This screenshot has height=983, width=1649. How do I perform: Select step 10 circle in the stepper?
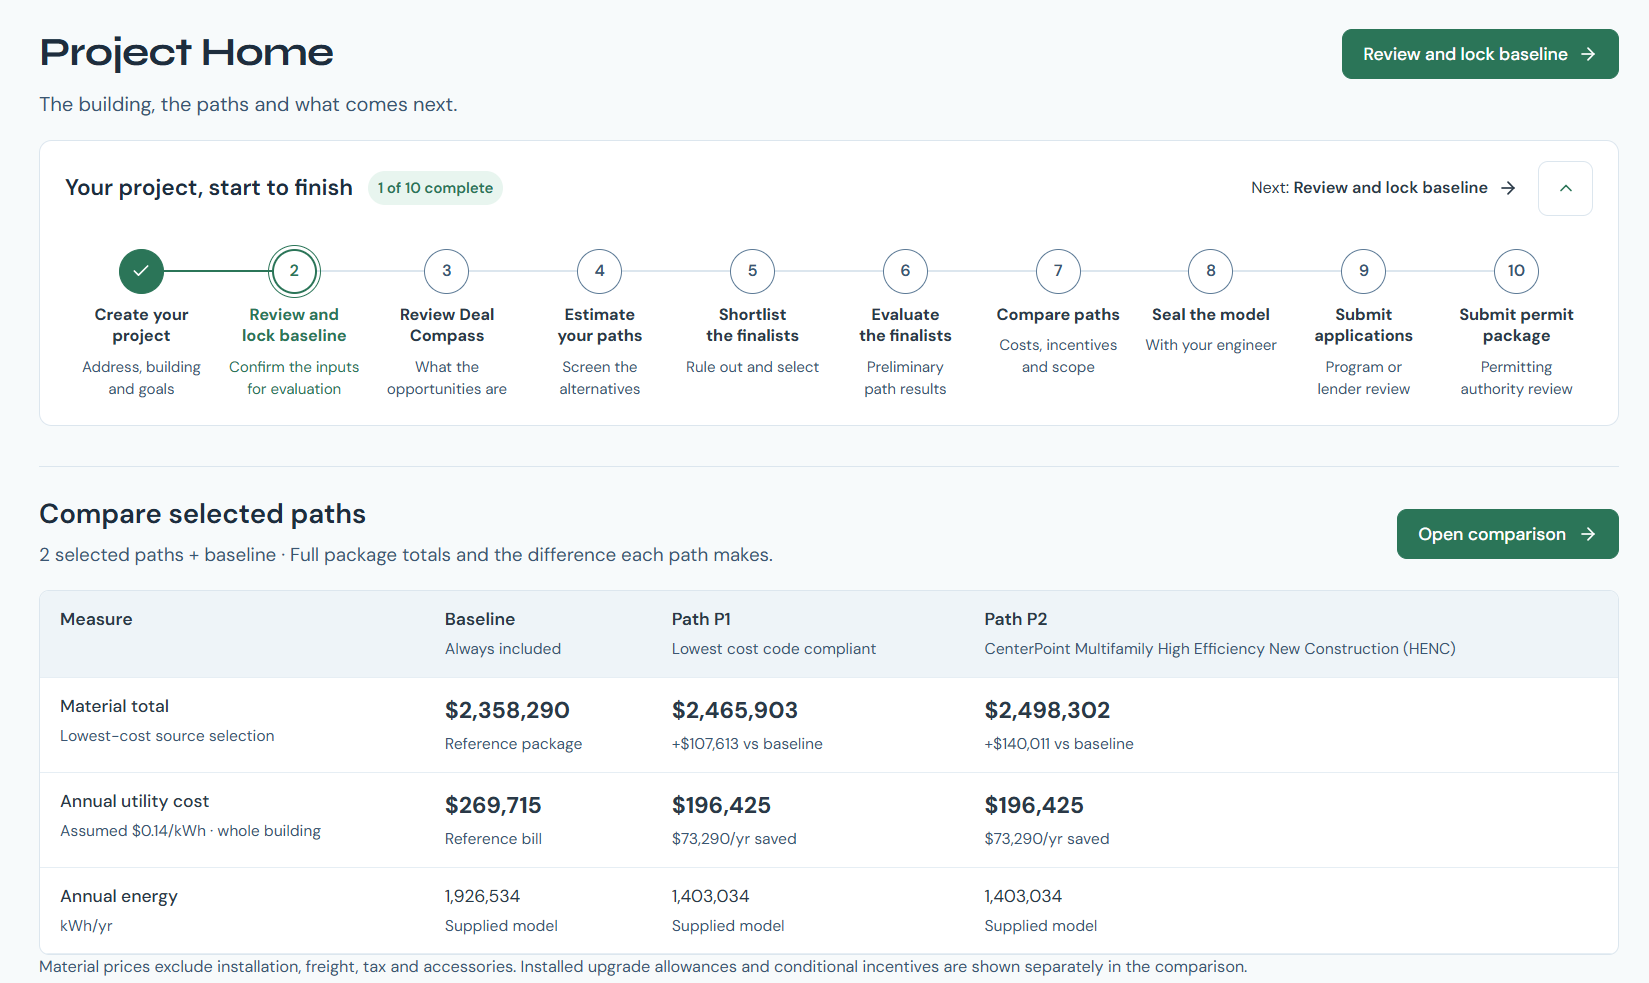pyautogui.click(x=1516, y=271)
